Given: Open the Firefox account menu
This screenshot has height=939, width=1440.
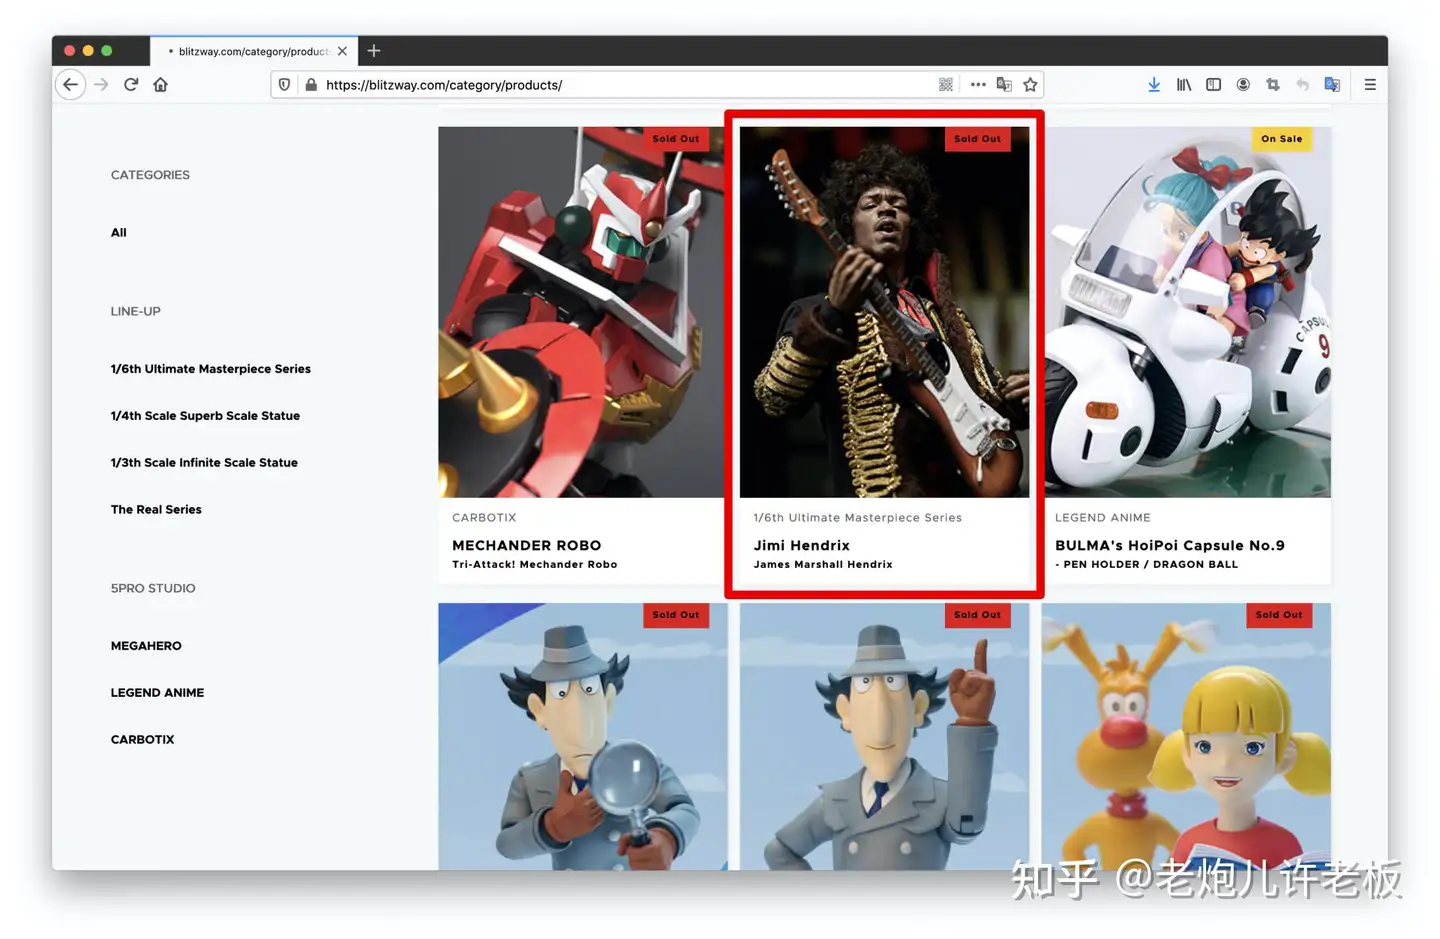Looking at the screenshot, I should [x=1243, y=85].
